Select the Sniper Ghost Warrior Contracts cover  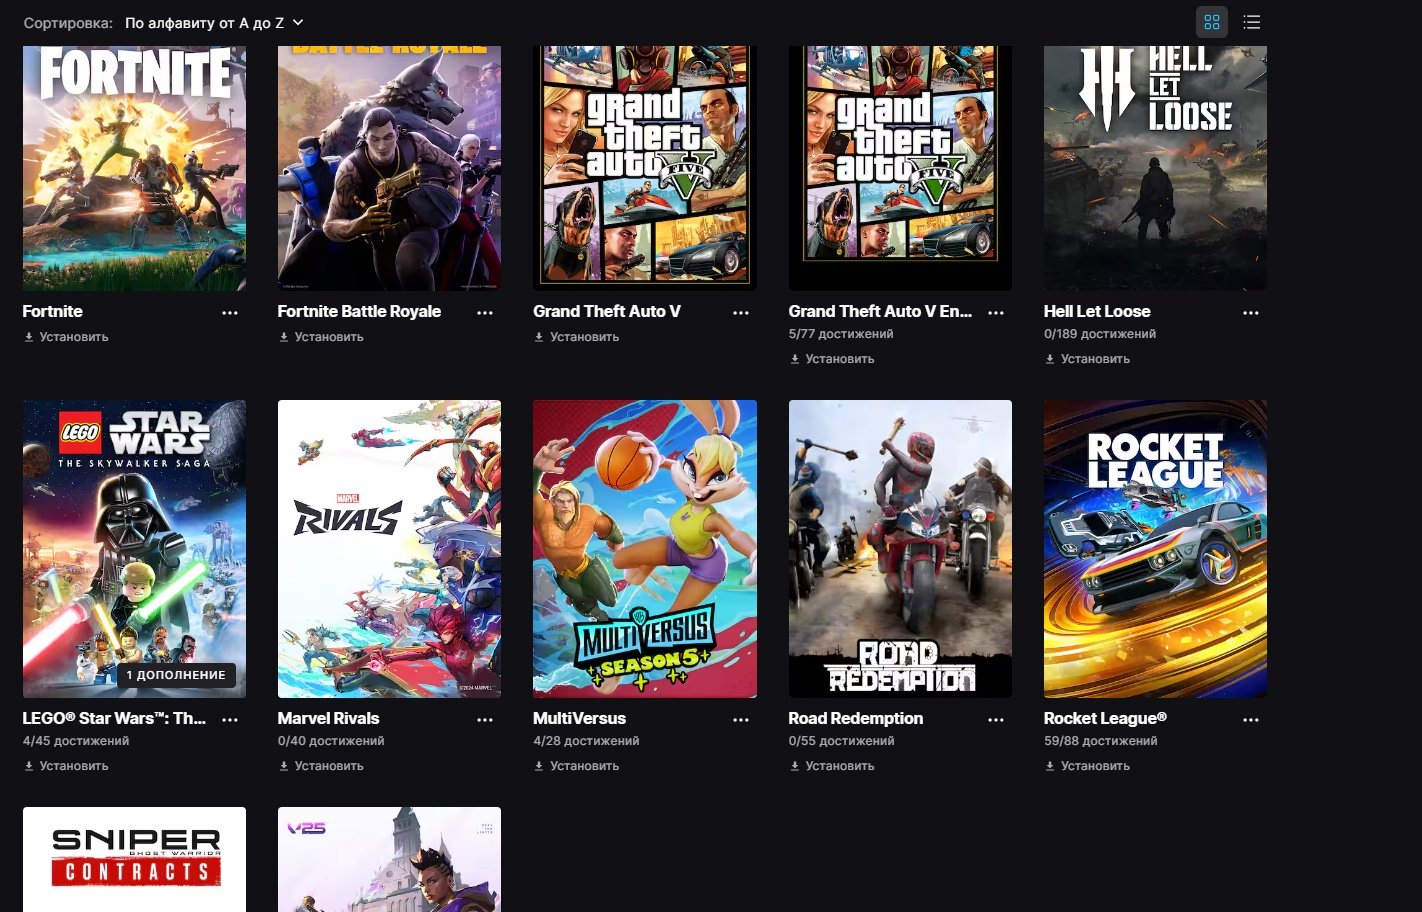point(134,858)
